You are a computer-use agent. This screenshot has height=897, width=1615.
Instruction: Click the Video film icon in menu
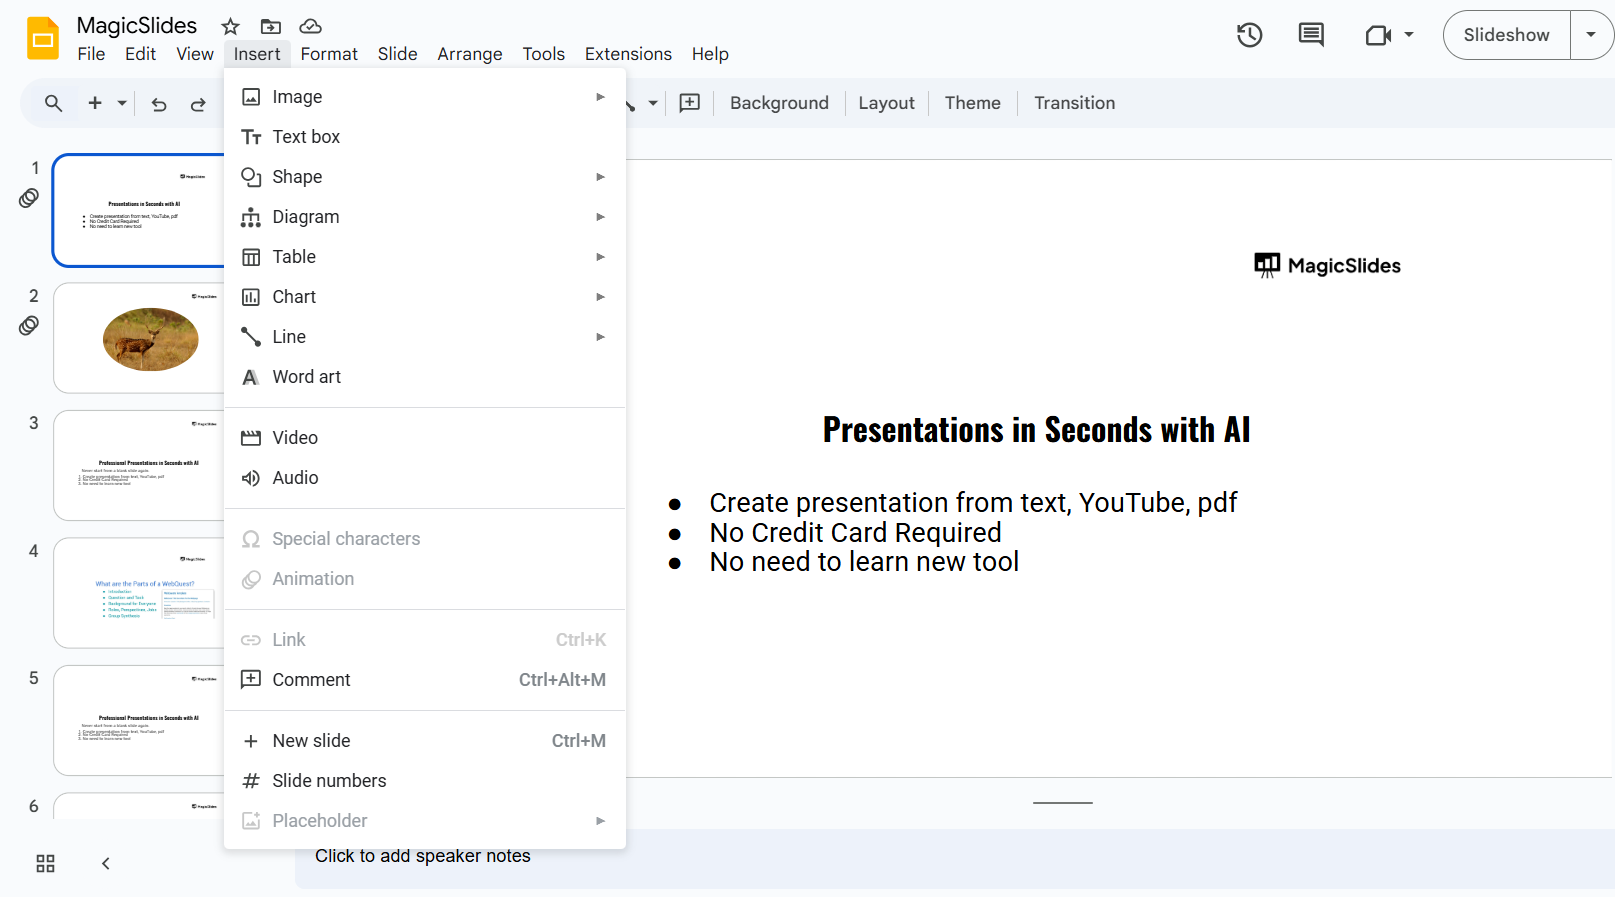click(251, 438)
